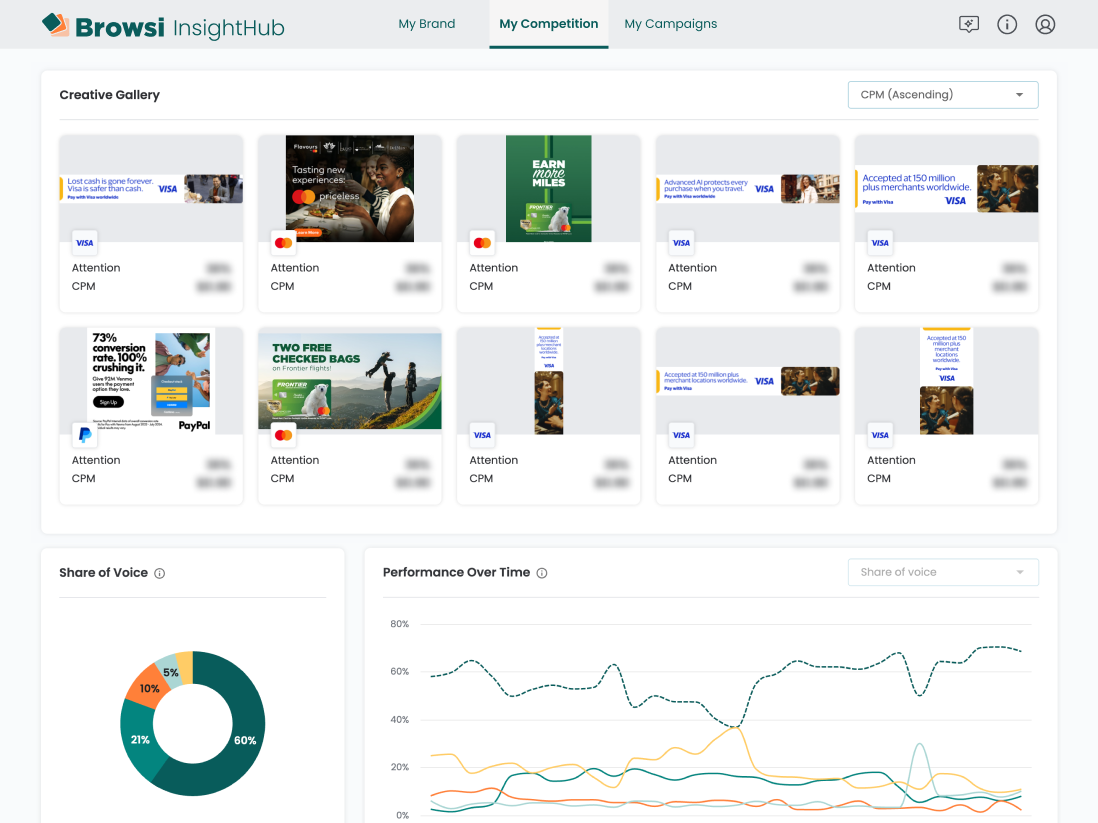Image resolution: width=1098 pixels, height=823 pixels.
Task: Click the 0% axis label on the chart
Action: click(403, 815)
